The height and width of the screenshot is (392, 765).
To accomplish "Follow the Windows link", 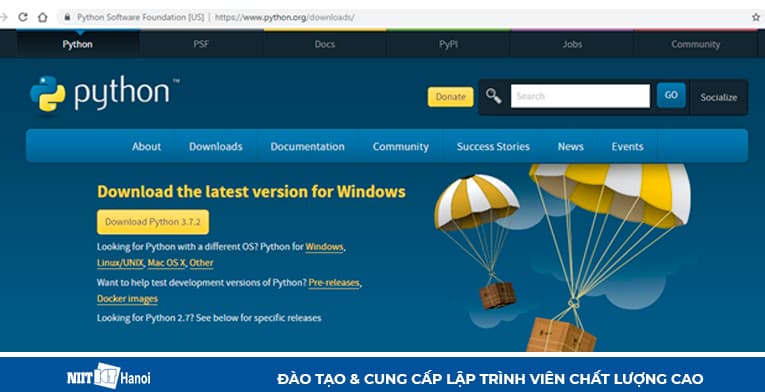I will (x=324, y=247).
